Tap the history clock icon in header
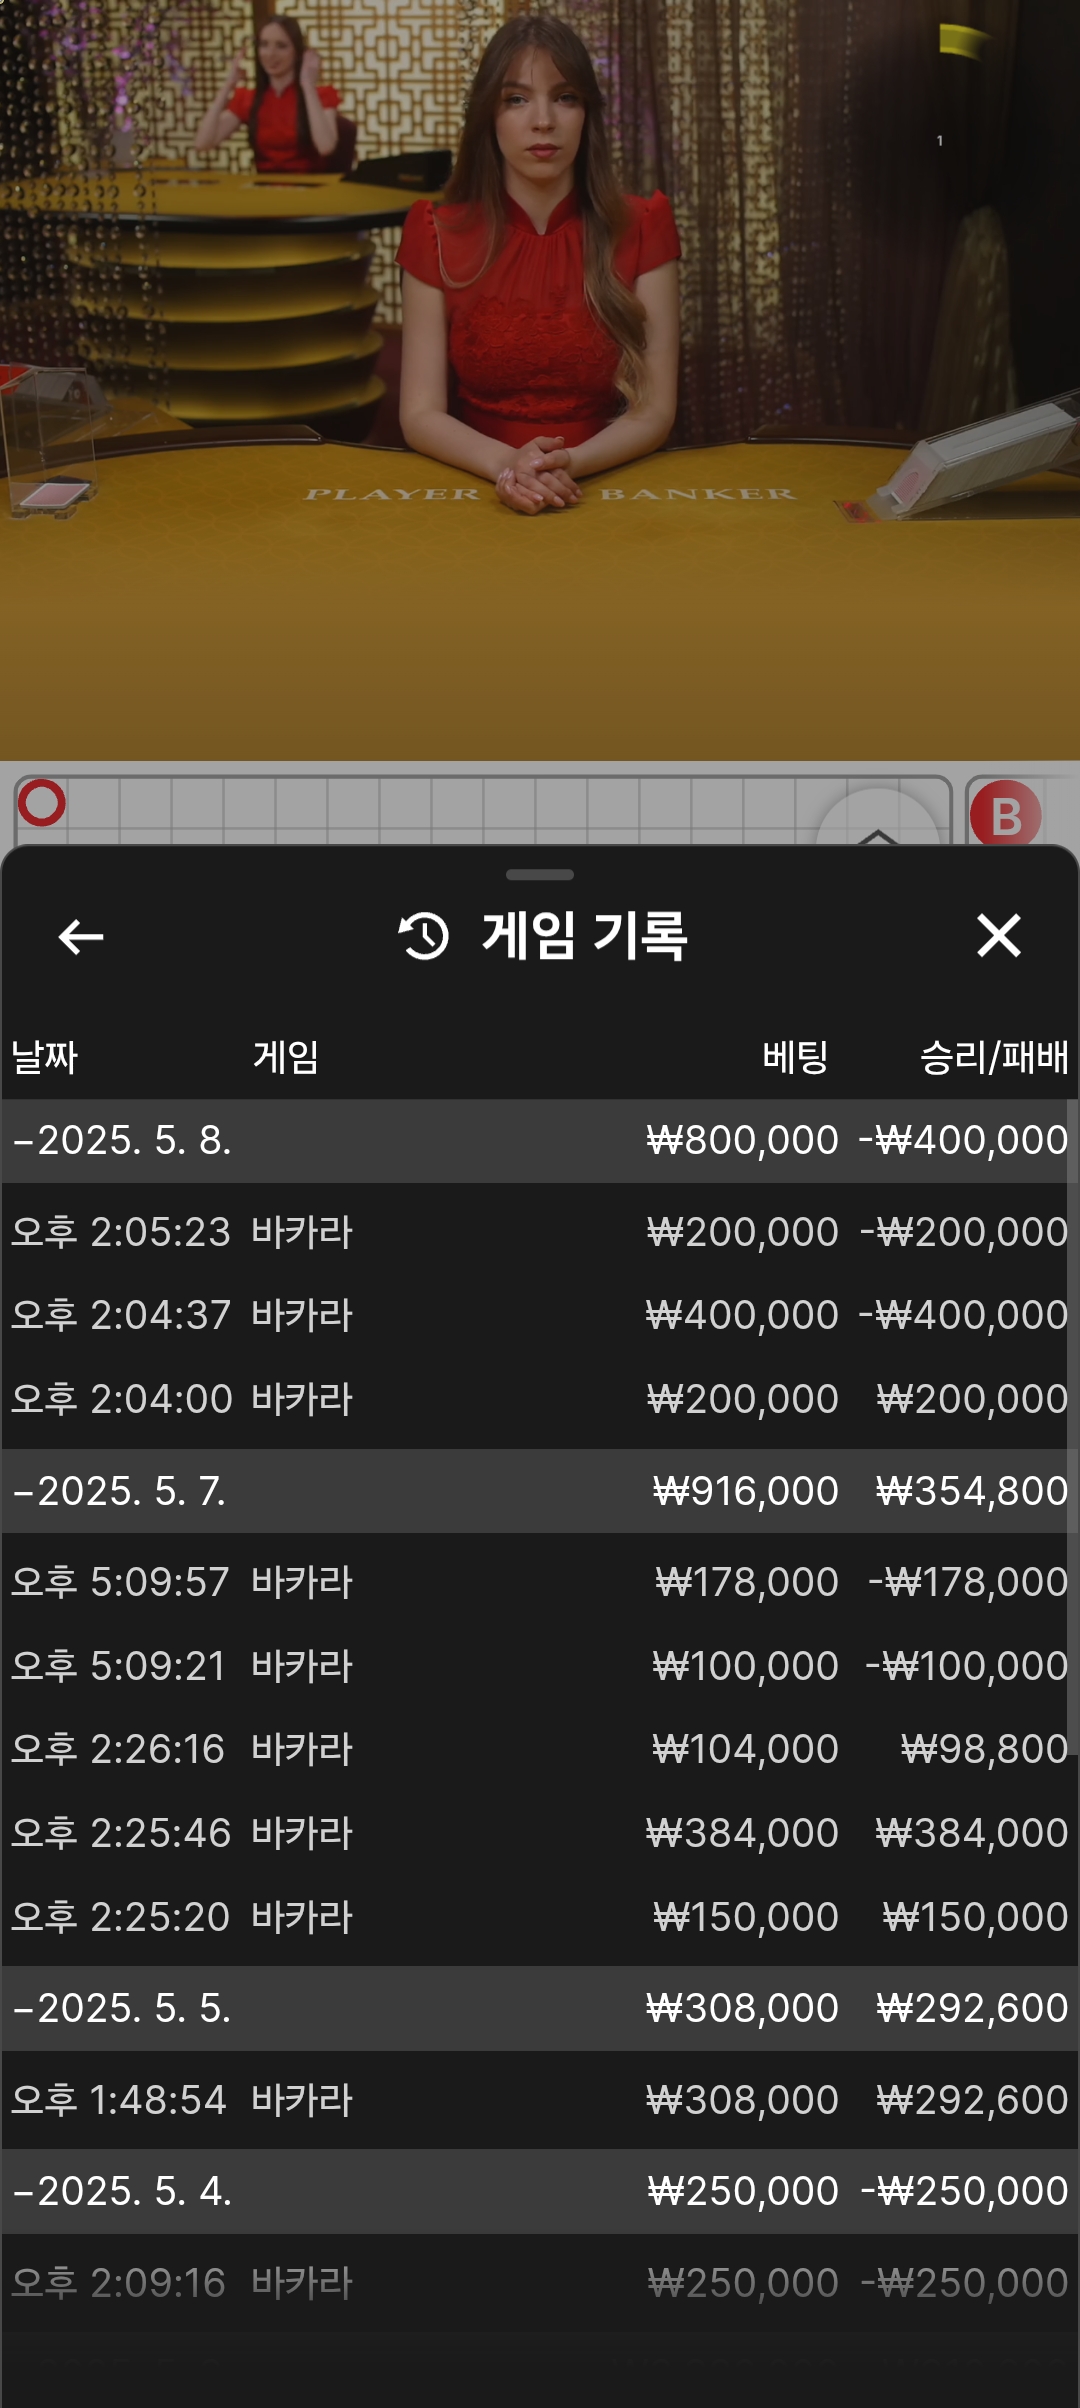 [424, 936]
